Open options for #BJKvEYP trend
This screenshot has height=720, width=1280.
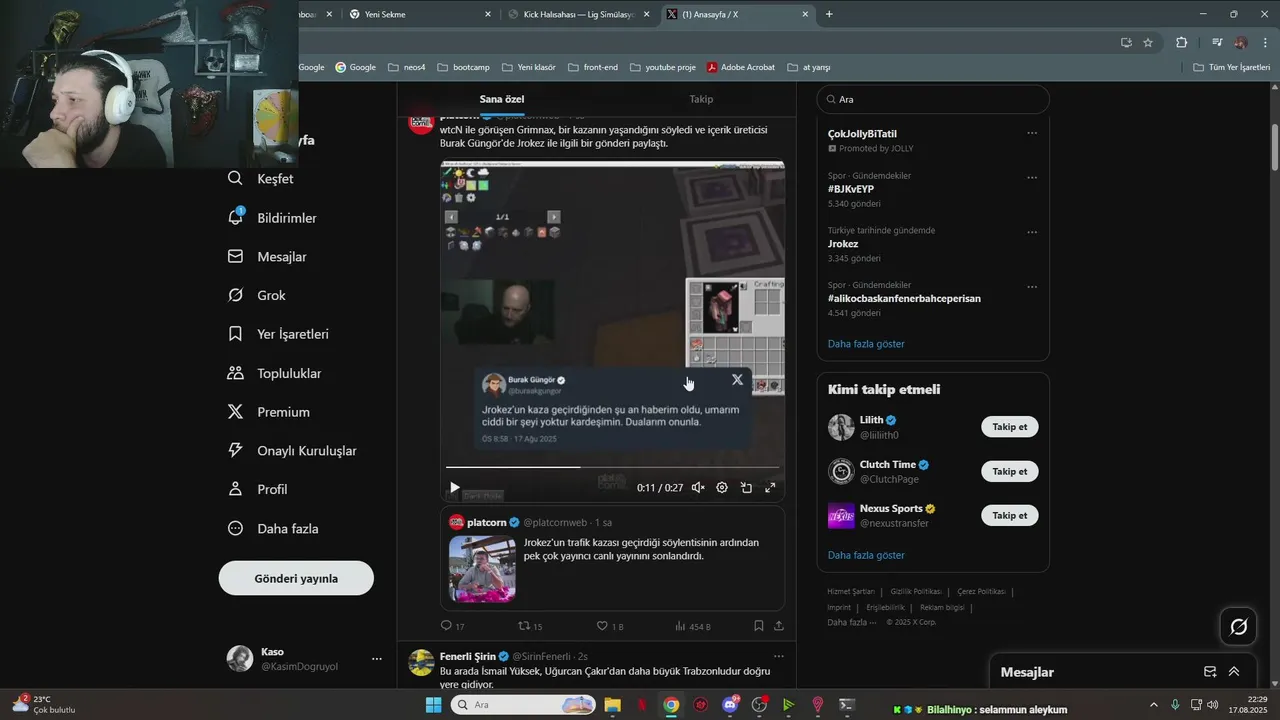1032,178
